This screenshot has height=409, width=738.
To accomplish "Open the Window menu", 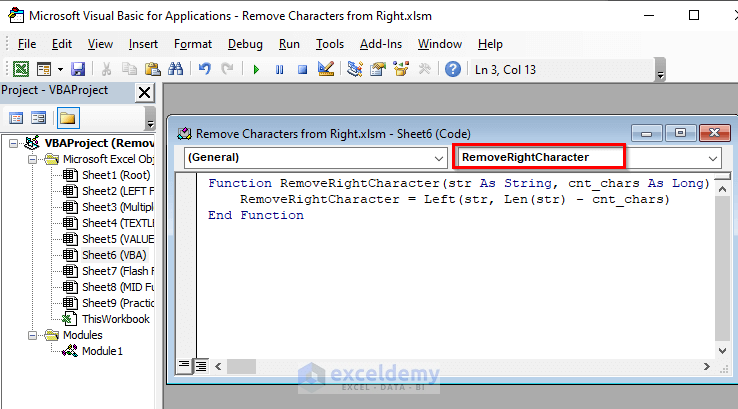I will pyautogui.click(x=440, y=44).
